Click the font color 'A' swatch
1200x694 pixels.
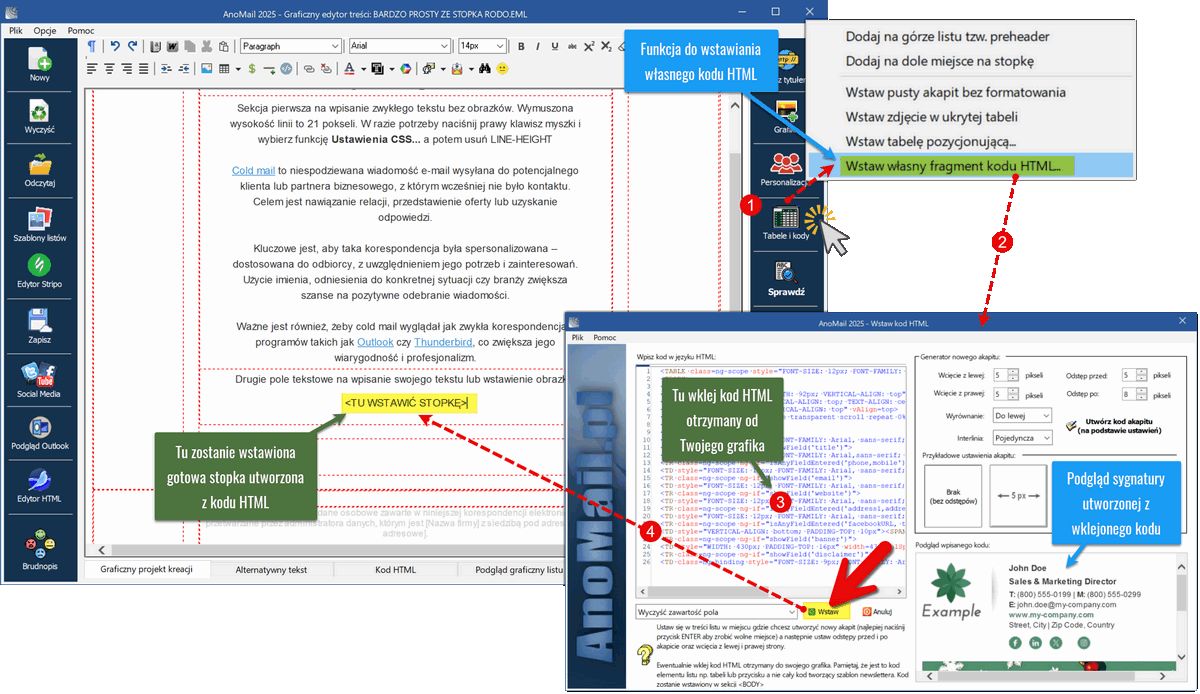click(349, 68)
